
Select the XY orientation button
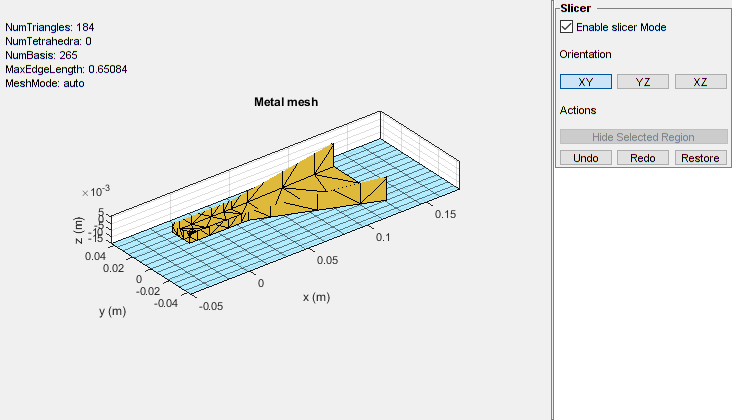pos(586,82)
